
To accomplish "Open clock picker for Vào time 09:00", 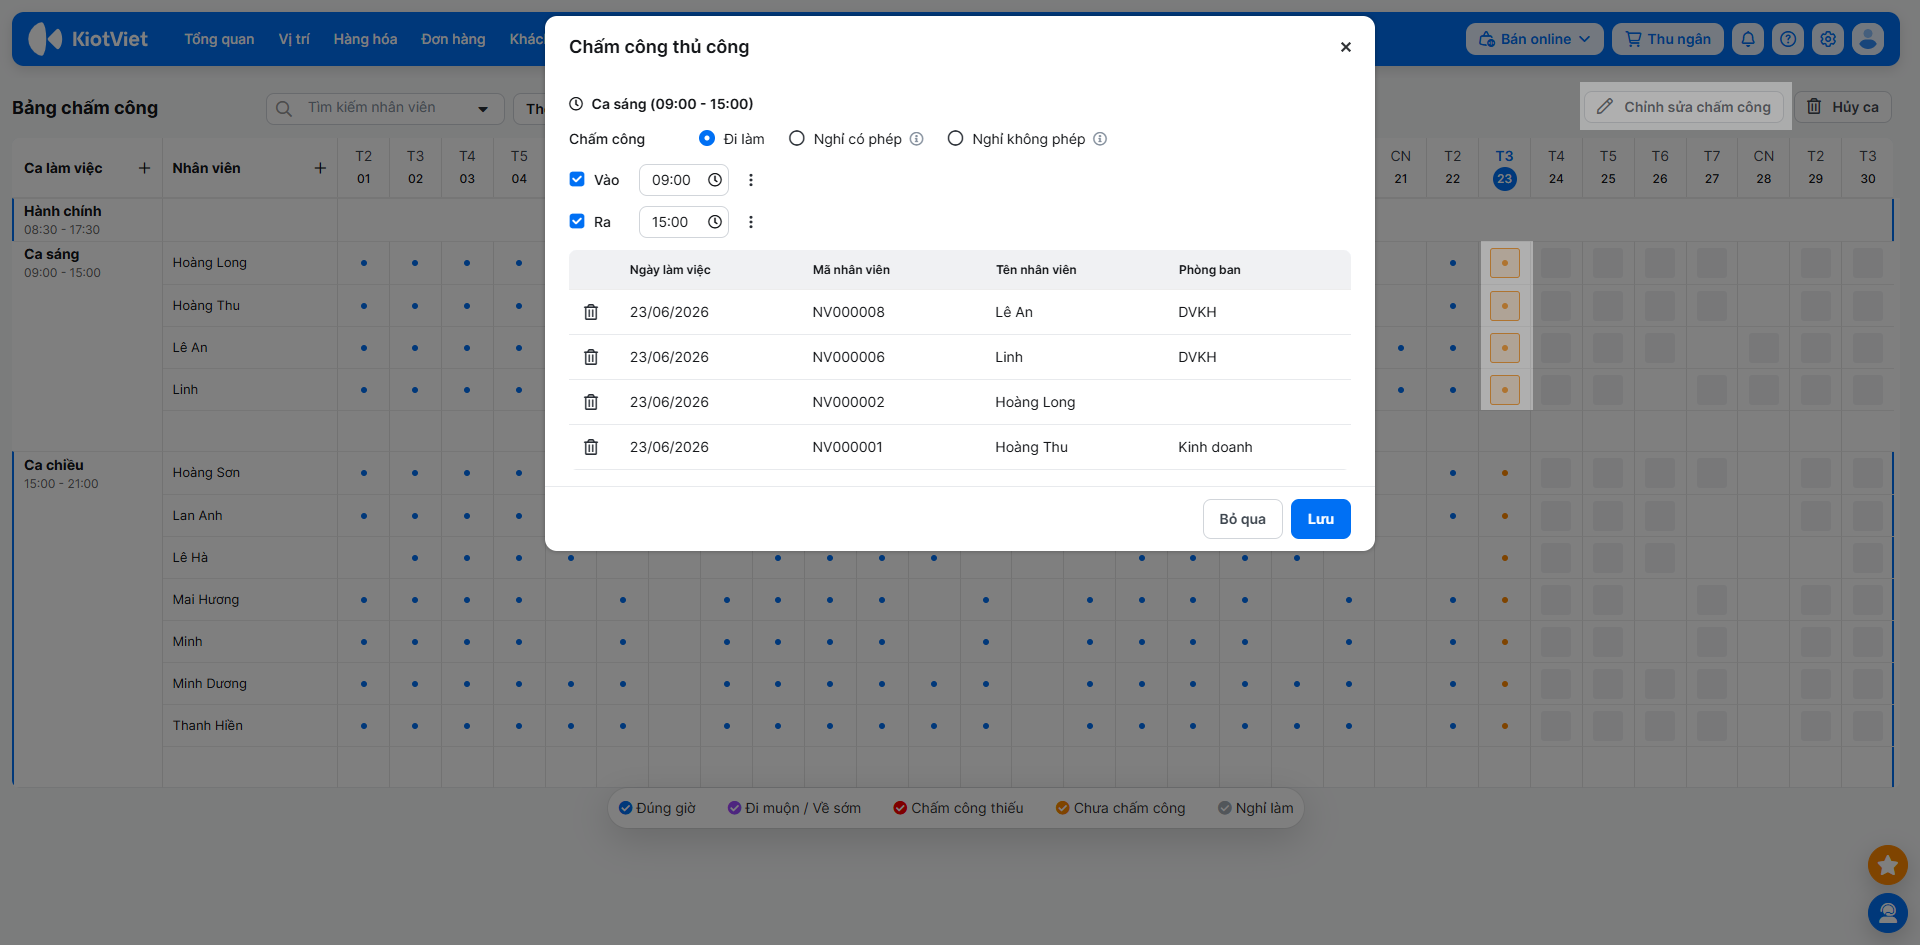I will [715, 180].
